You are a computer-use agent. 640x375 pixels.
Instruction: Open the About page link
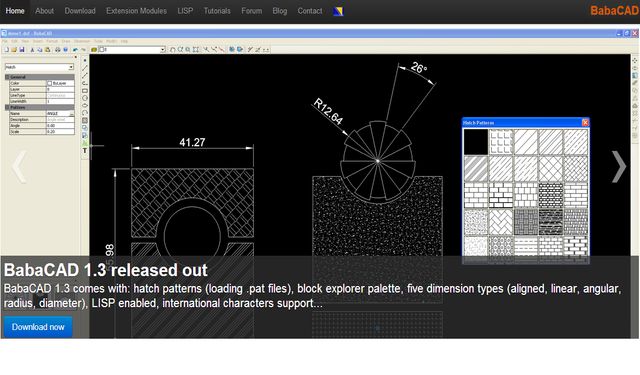44,11
